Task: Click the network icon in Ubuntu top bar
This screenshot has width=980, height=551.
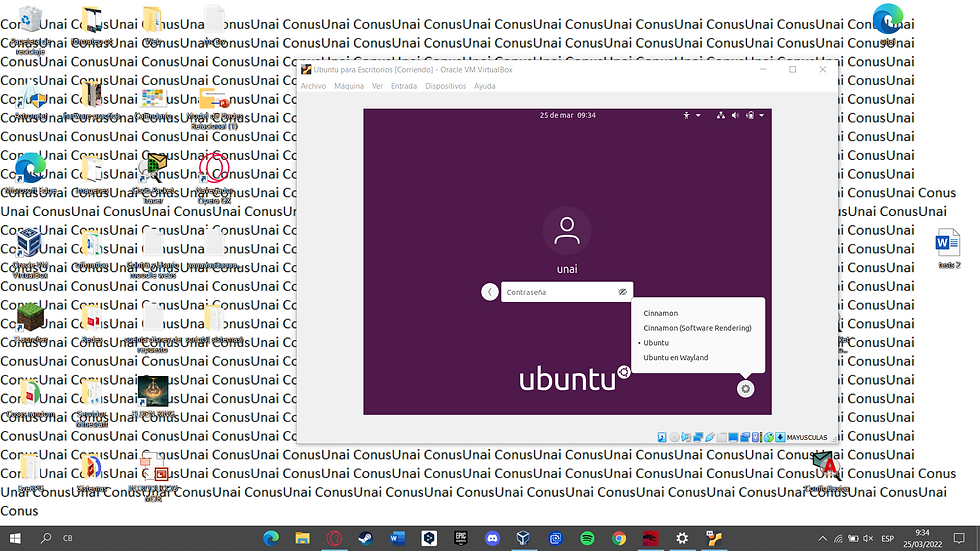Action: (721, 115)
